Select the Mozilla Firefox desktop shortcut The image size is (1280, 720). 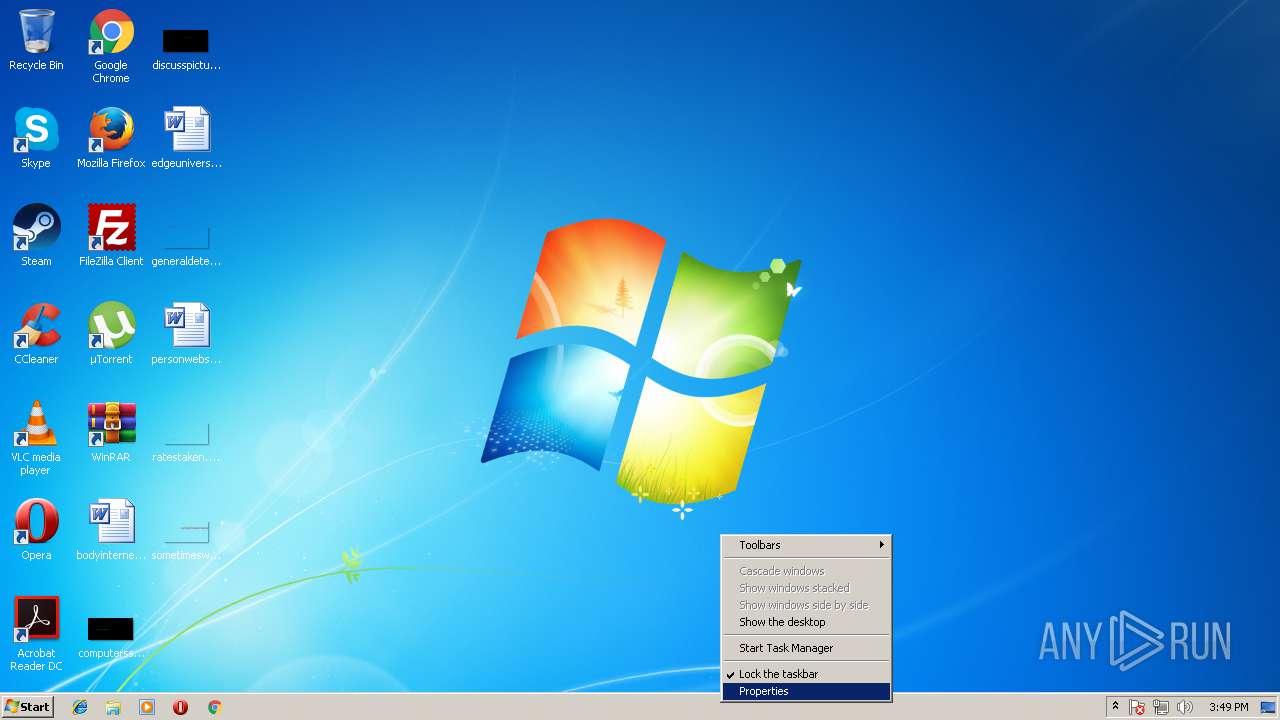click(x=111, y=138)
